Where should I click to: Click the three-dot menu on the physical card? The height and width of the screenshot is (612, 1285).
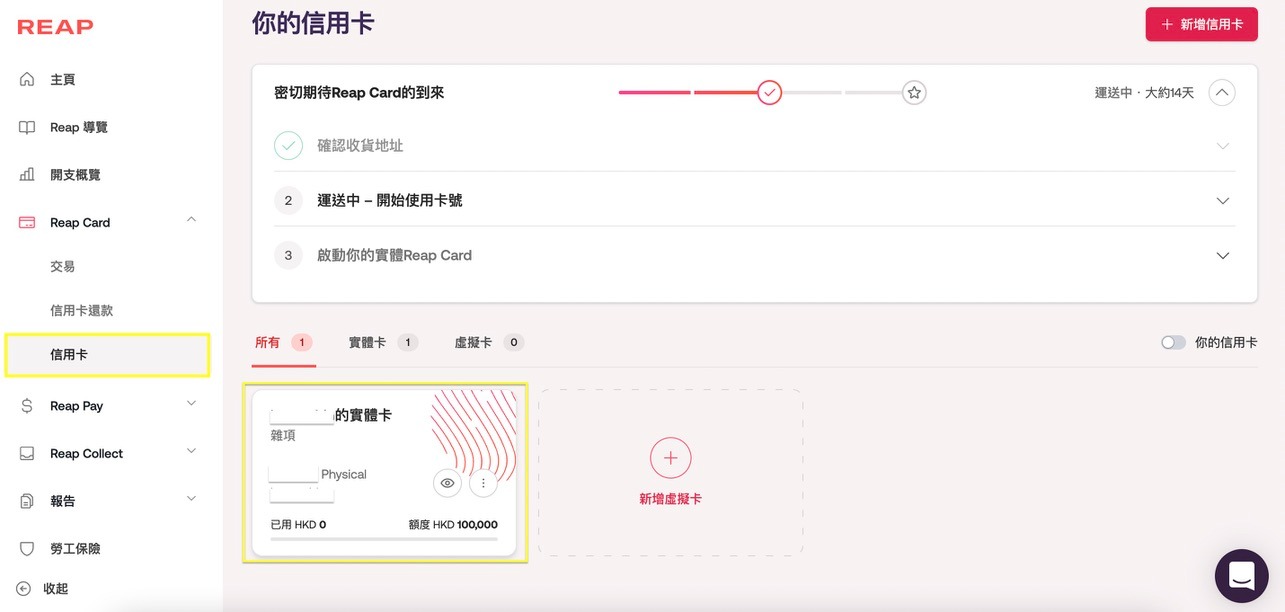pos(483,483)
